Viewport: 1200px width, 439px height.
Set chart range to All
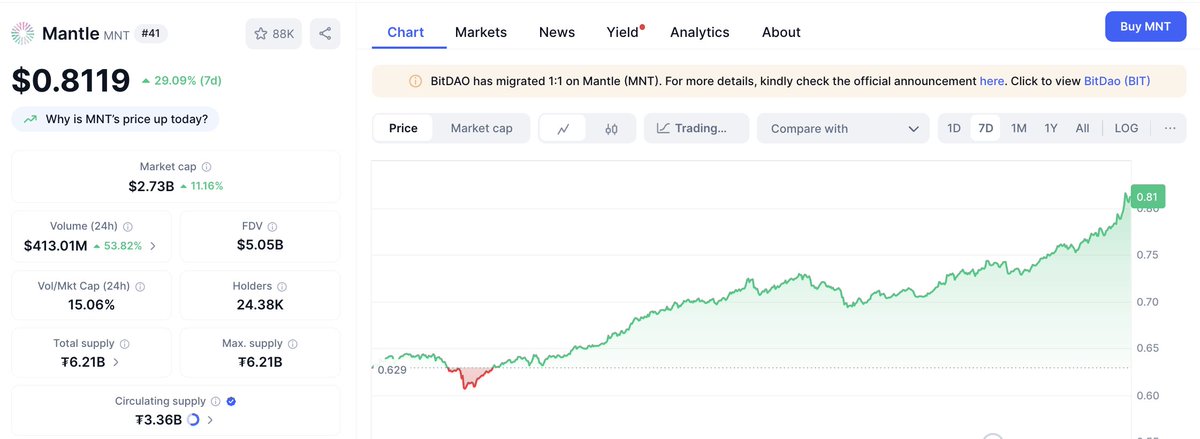pyautogui.click(x=1082, y=128)
